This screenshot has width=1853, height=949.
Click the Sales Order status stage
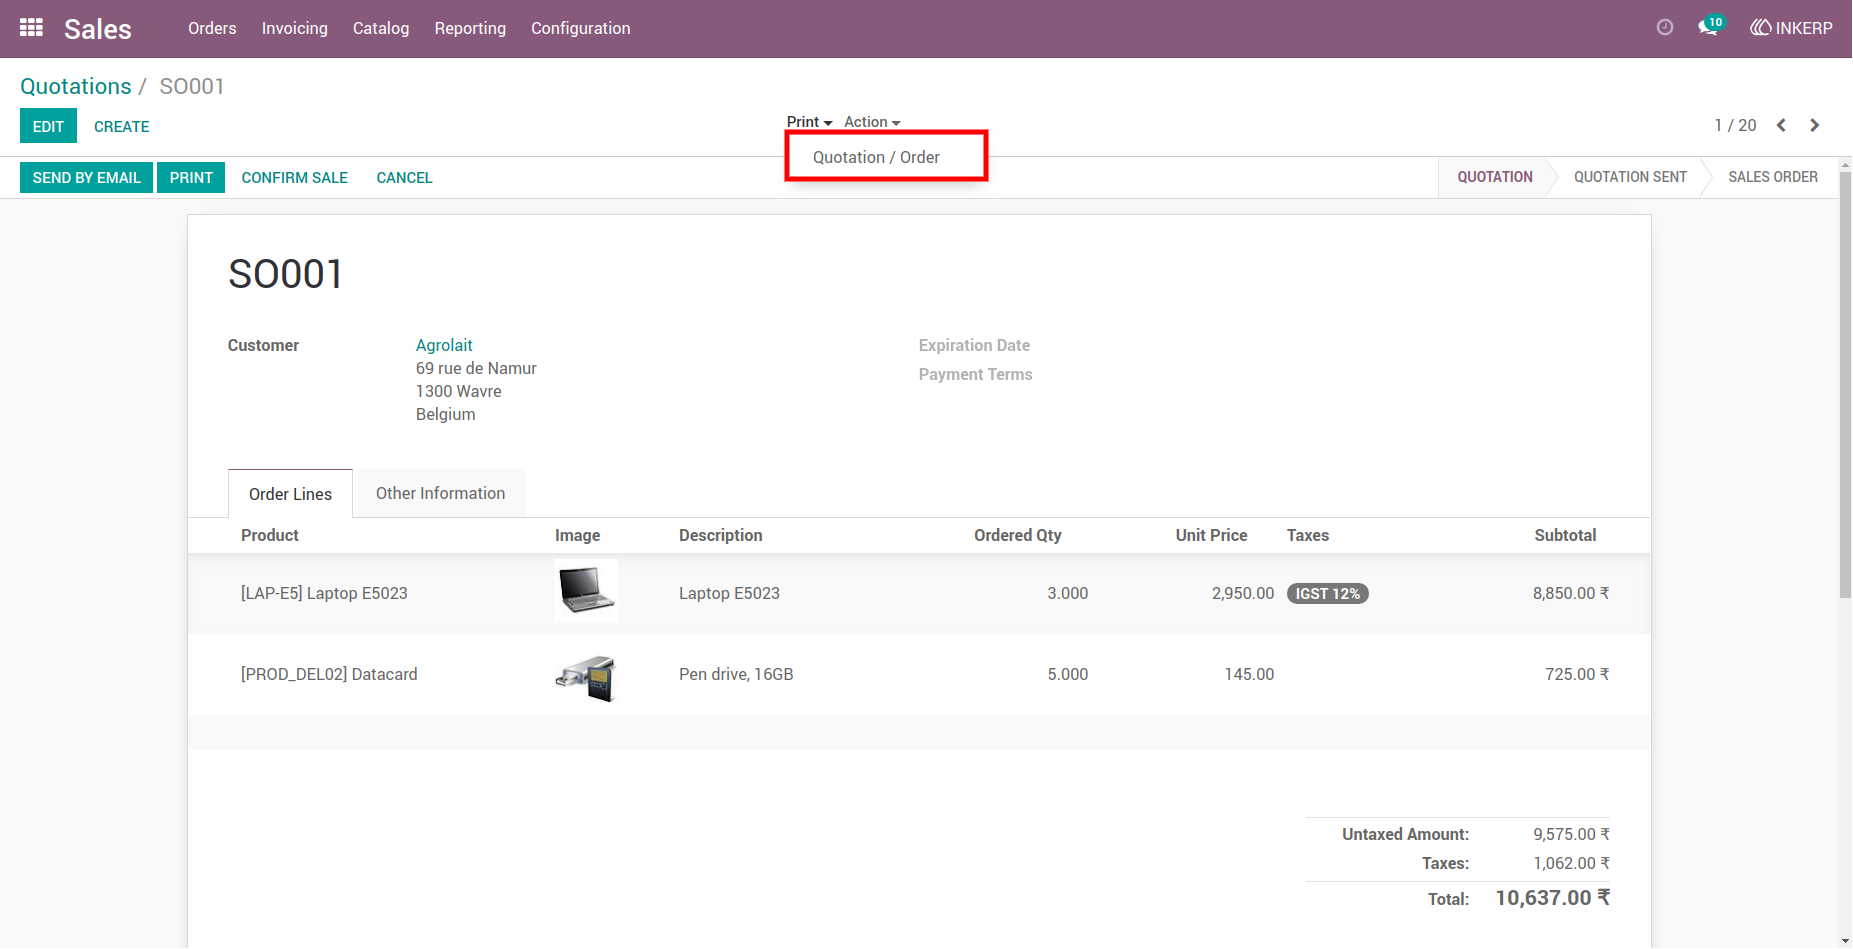(1772, 177)
